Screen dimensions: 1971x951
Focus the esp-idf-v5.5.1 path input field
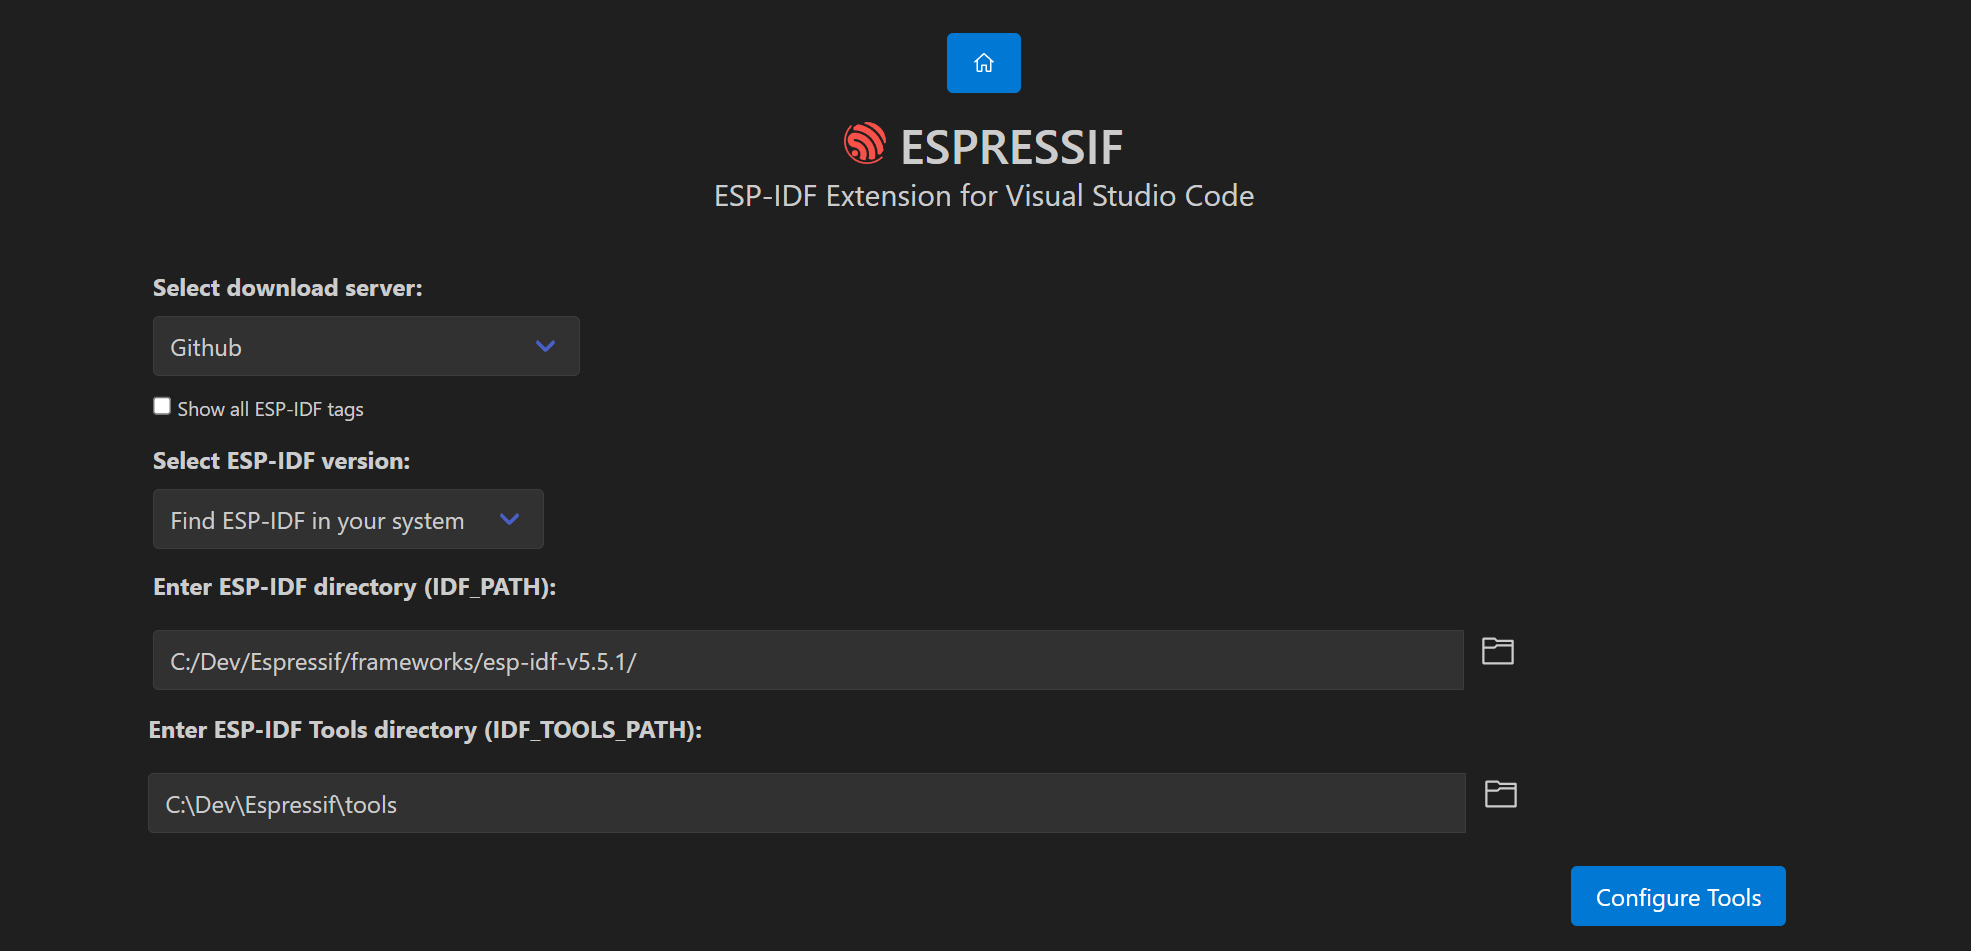coord(807,660)
